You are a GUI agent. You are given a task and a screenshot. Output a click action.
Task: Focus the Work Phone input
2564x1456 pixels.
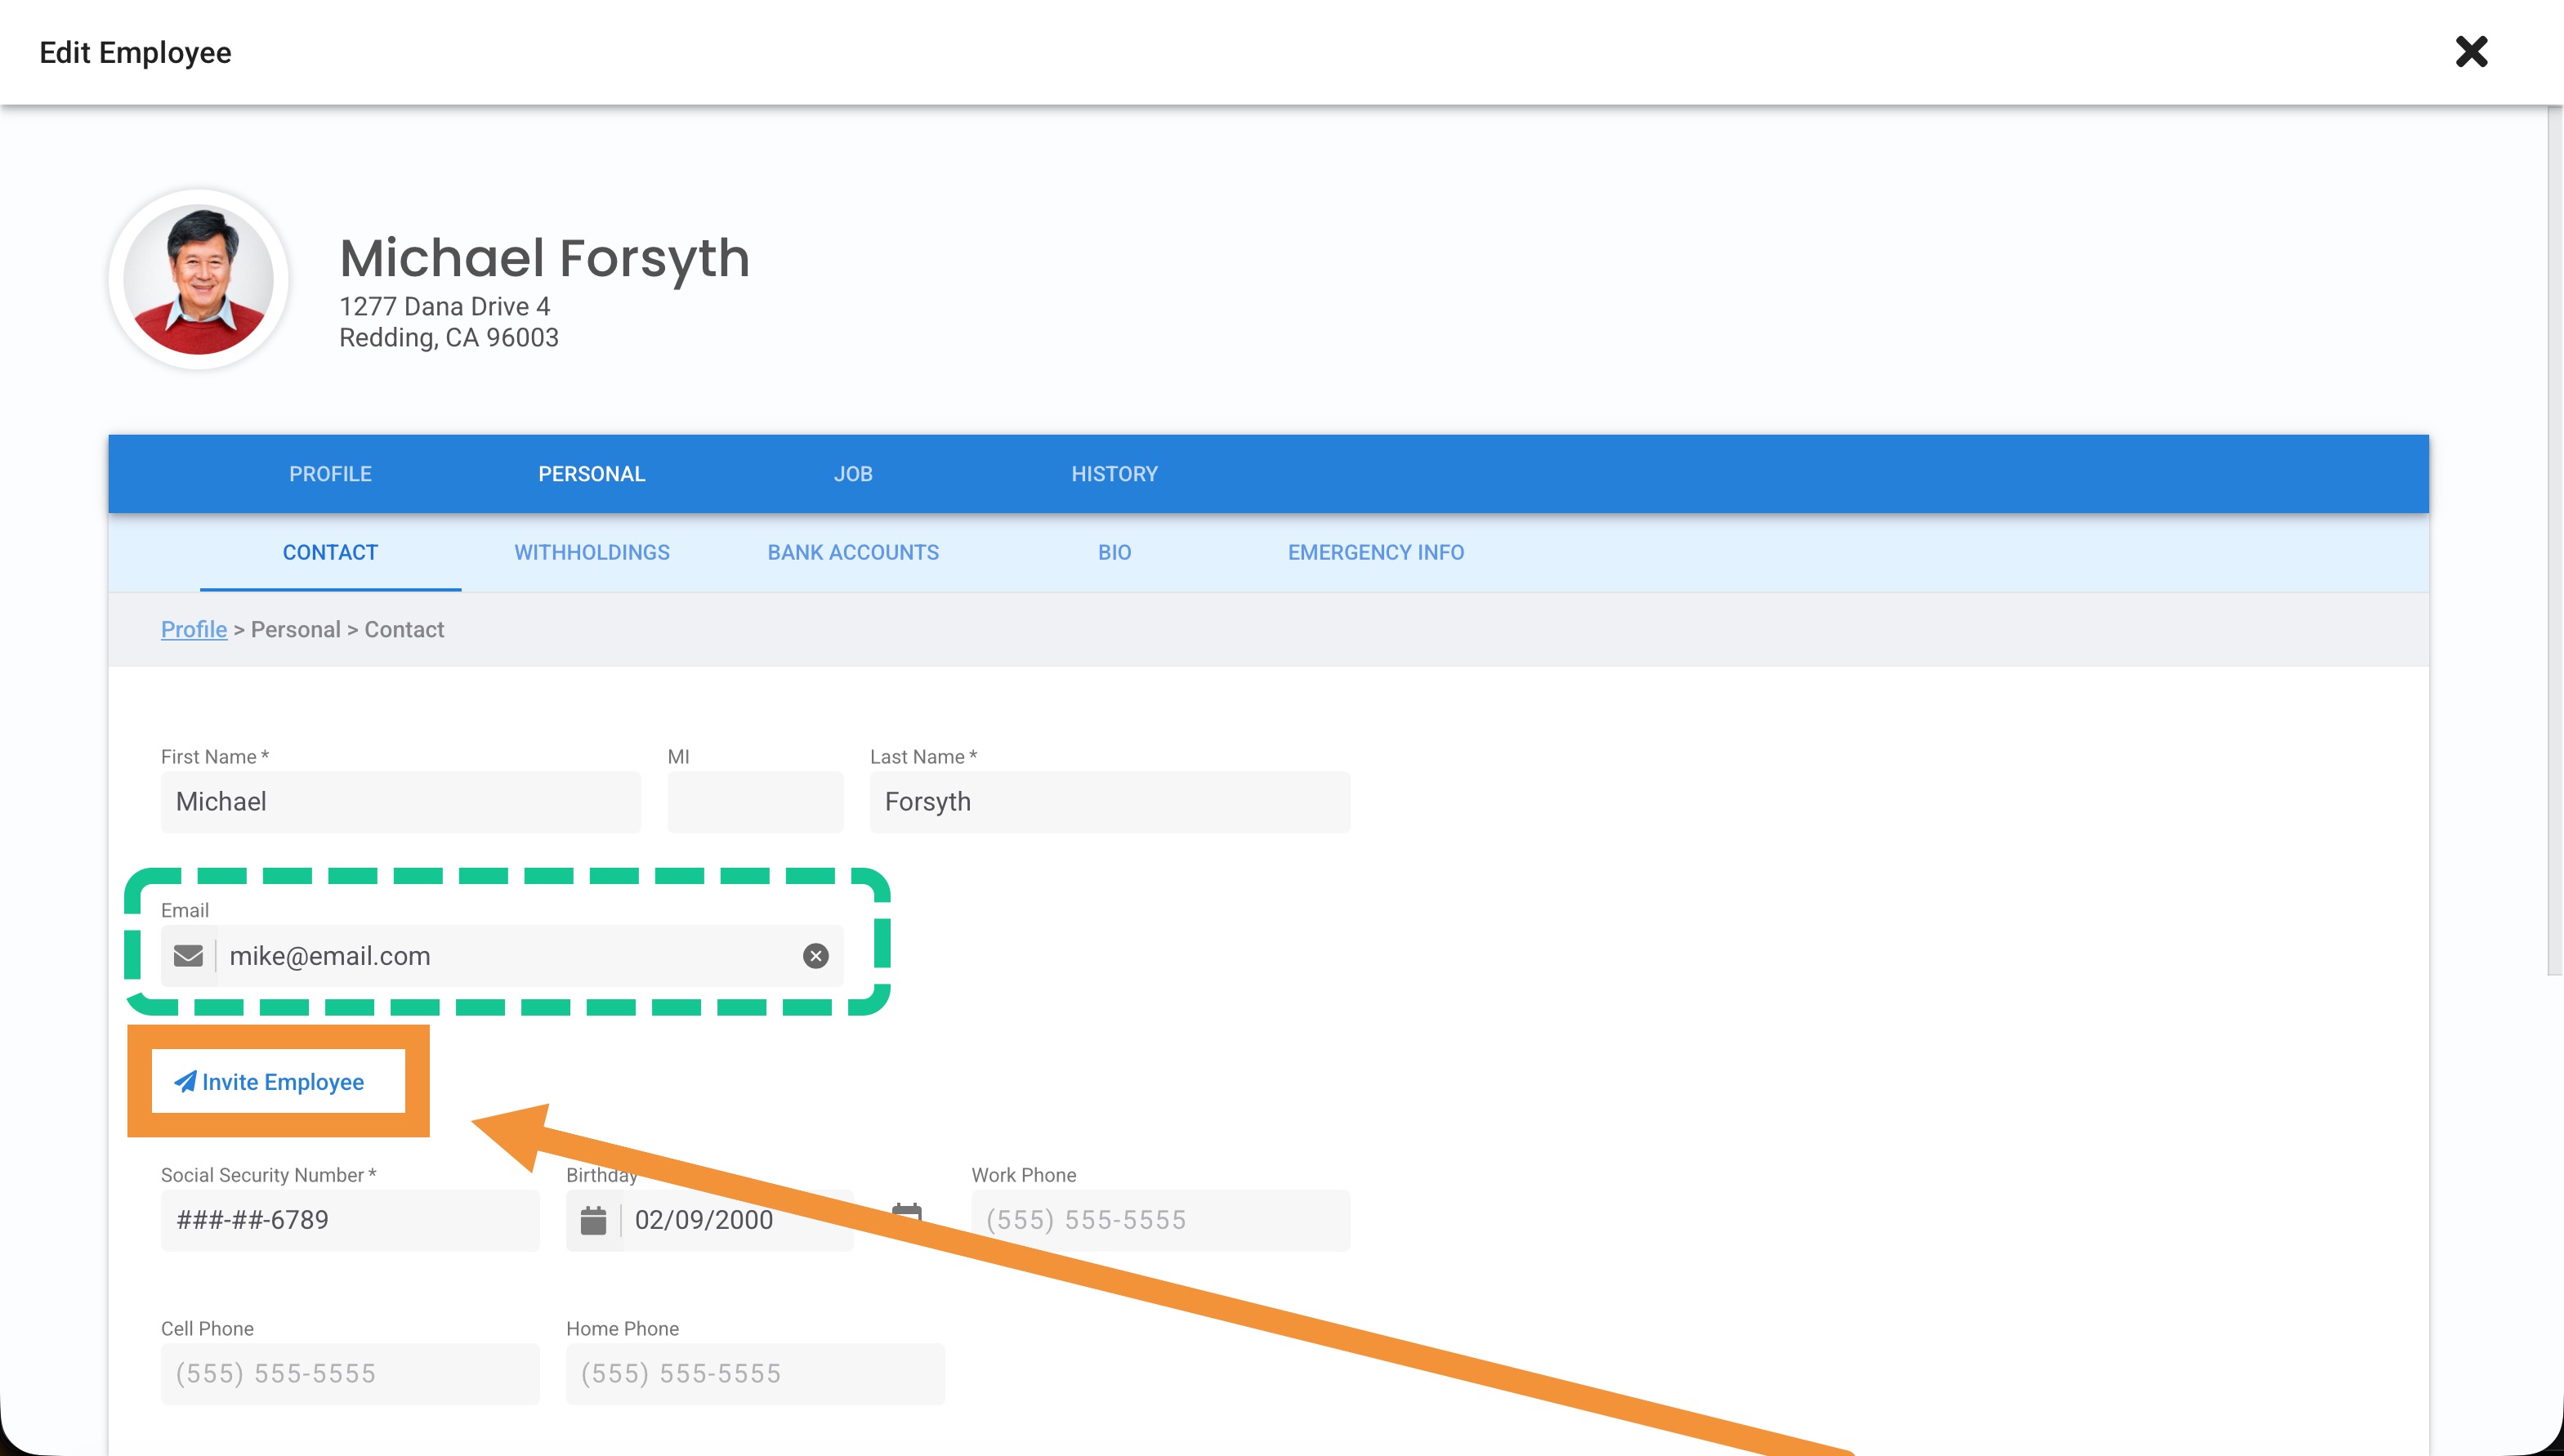[x=1160, y=1220]
